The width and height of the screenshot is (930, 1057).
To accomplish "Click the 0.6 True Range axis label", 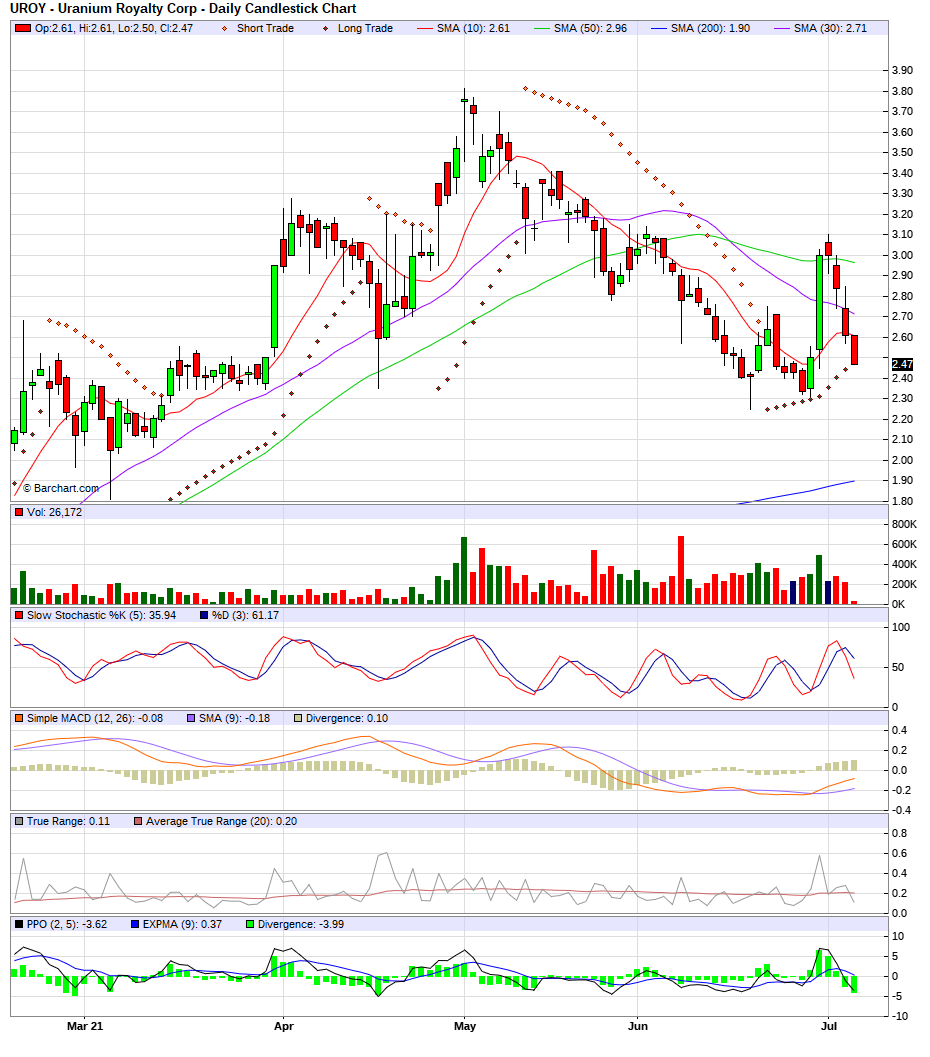I will (x=900, y=853).
